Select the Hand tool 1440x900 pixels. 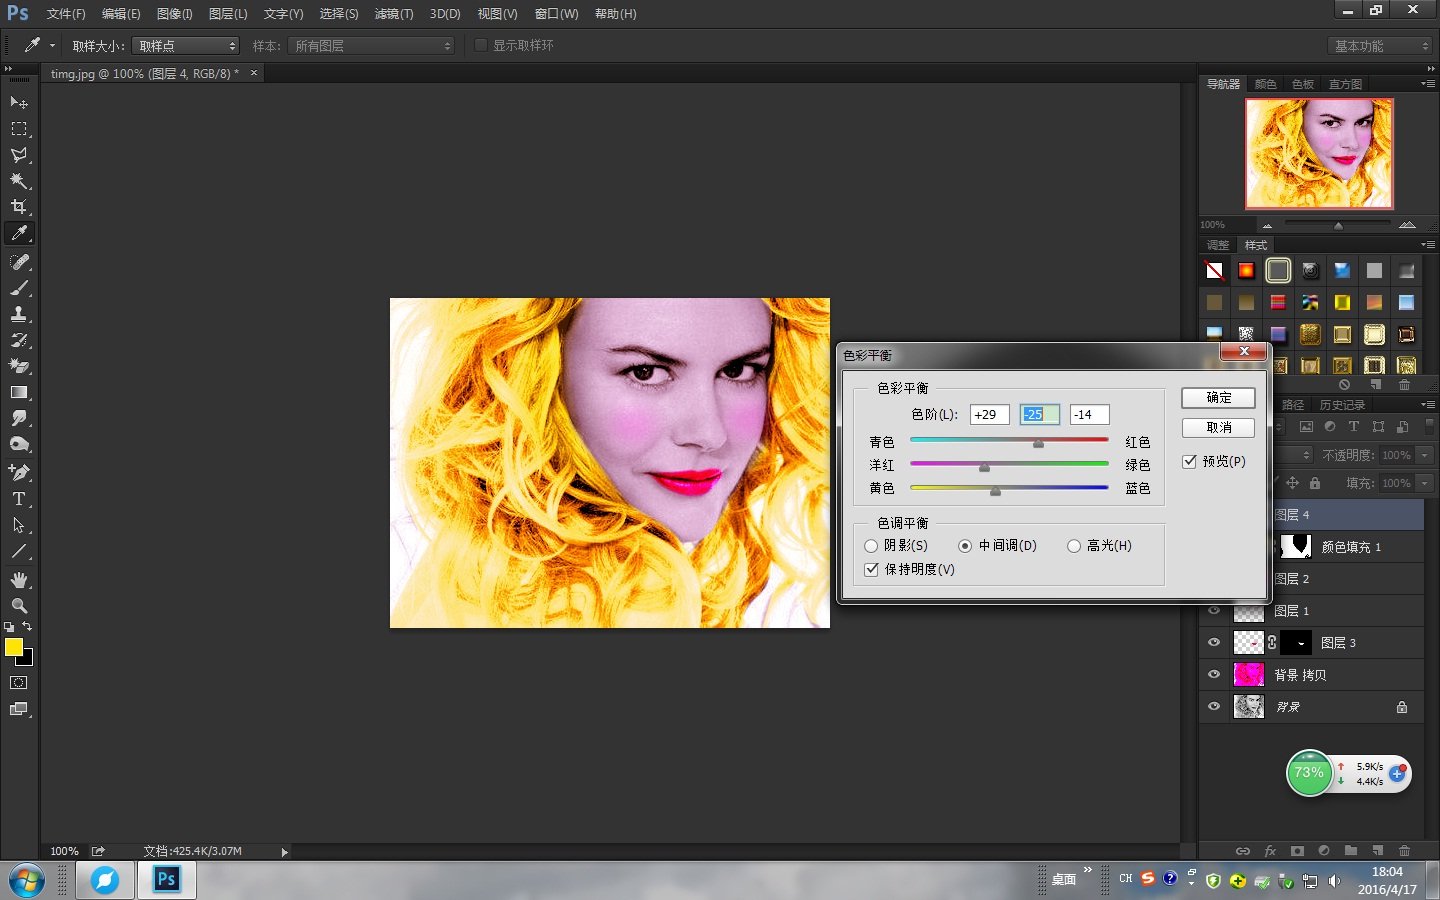click(20, 579)
